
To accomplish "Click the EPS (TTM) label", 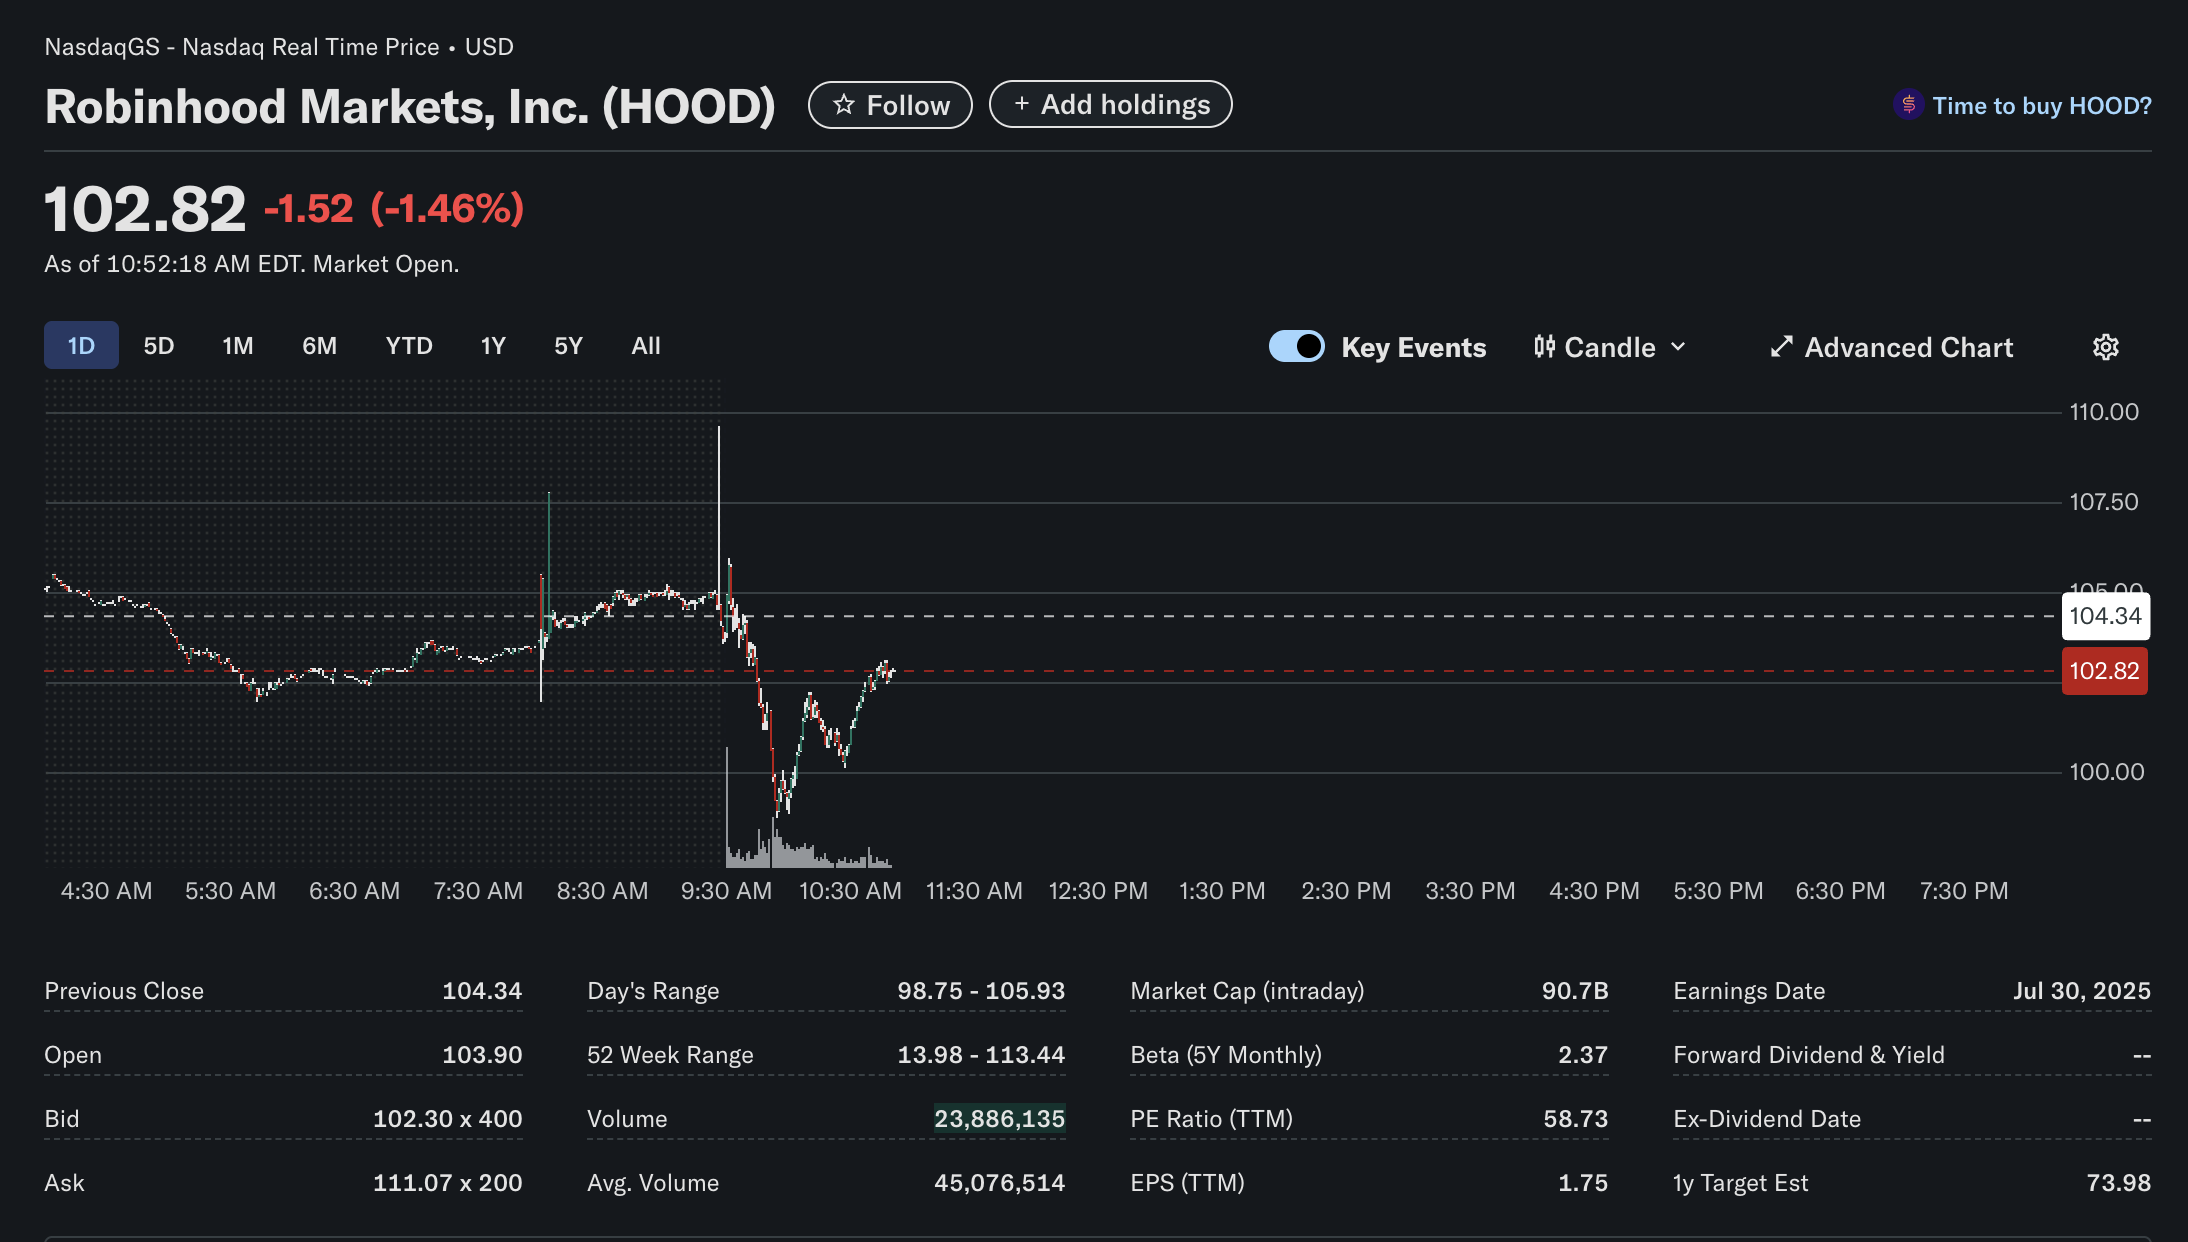I will pyautogui.click(x=1187, y=1183).
